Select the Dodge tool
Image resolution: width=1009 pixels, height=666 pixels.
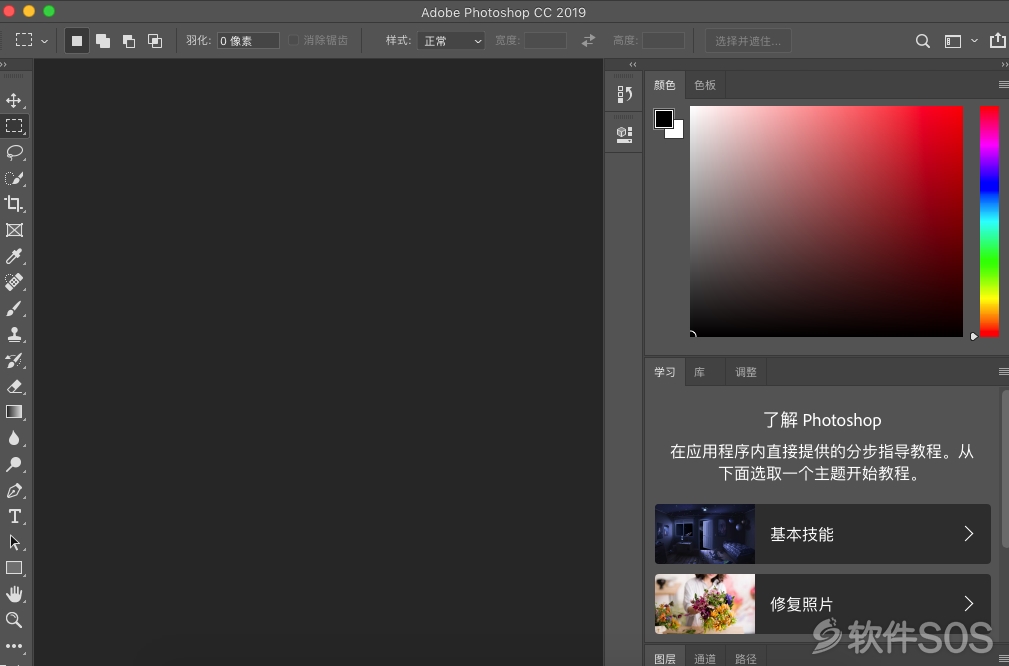coord(14,464)
